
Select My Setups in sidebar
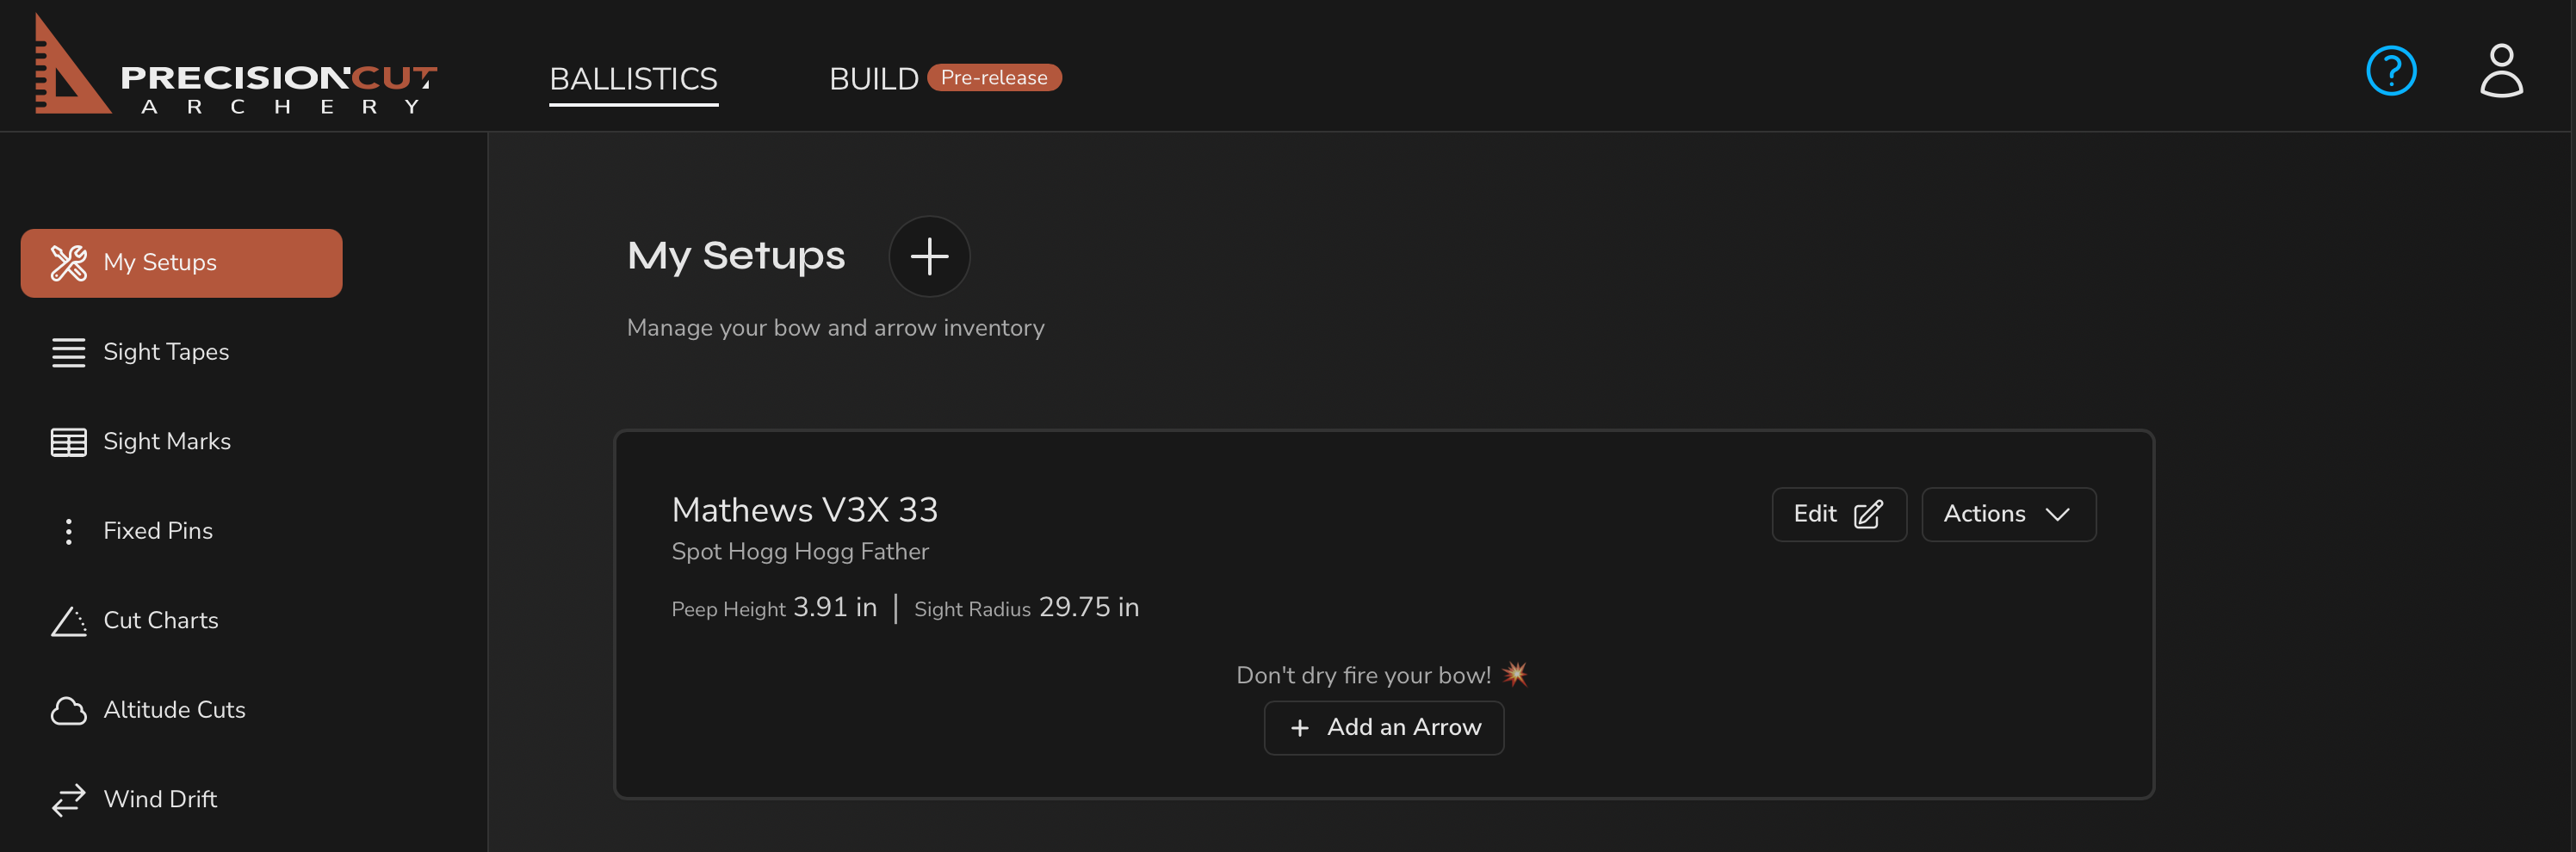[181, 263]
